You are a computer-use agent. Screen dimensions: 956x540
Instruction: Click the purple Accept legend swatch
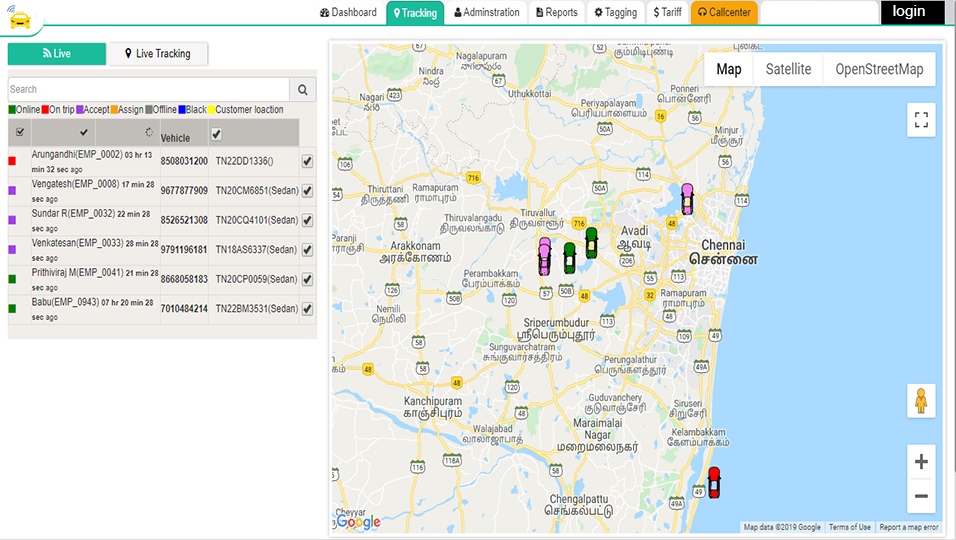pos(79,110)
